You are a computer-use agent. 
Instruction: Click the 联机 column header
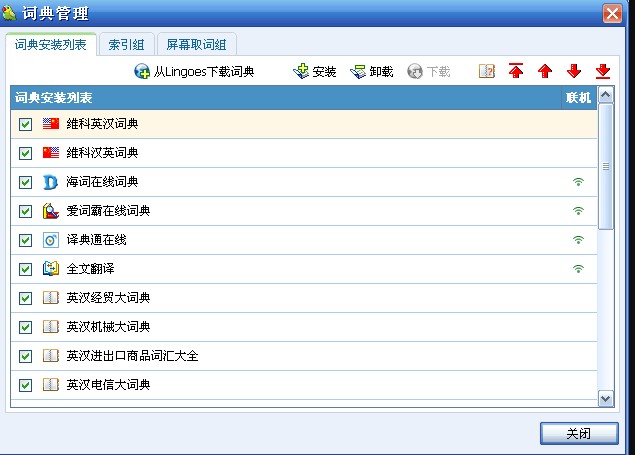point(578,98)
